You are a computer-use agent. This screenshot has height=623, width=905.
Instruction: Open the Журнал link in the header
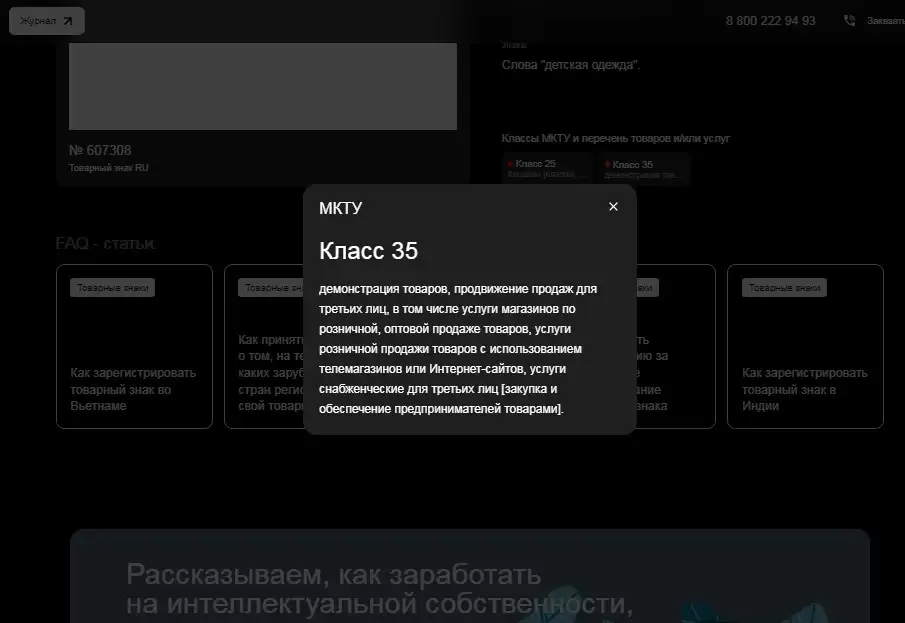(38, 21)
